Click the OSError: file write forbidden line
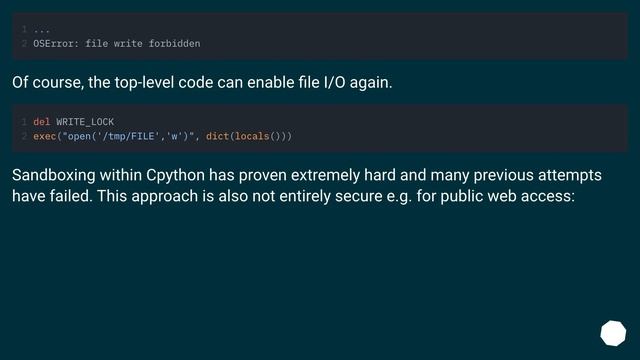640x360 pixels. pos(117,44)
